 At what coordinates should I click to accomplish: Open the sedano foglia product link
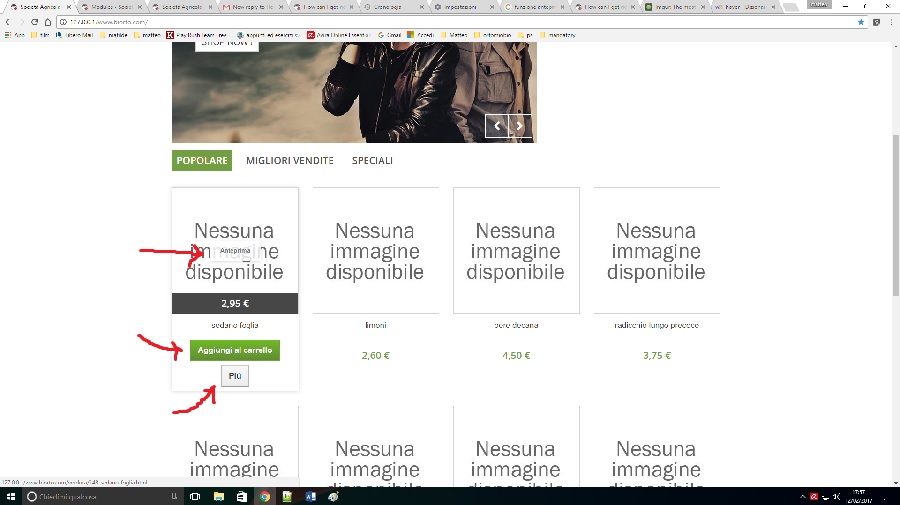pyautogui.click(x=235, y=325)
